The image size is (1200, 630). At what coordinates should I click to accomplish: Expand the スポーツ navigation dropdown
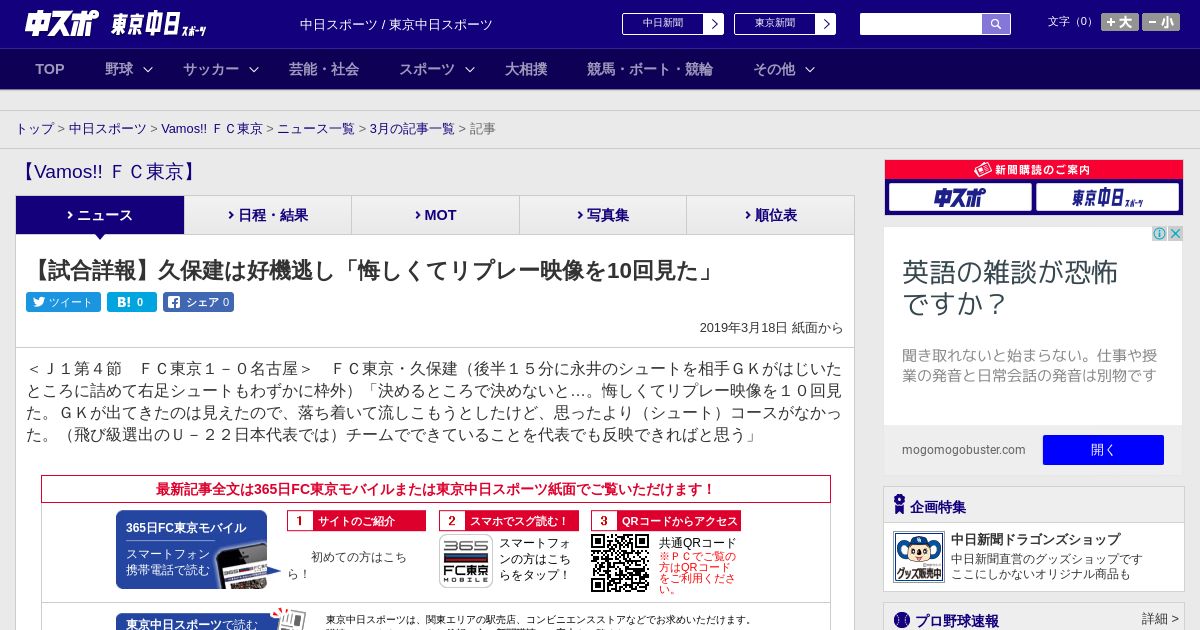coord(437,69)
